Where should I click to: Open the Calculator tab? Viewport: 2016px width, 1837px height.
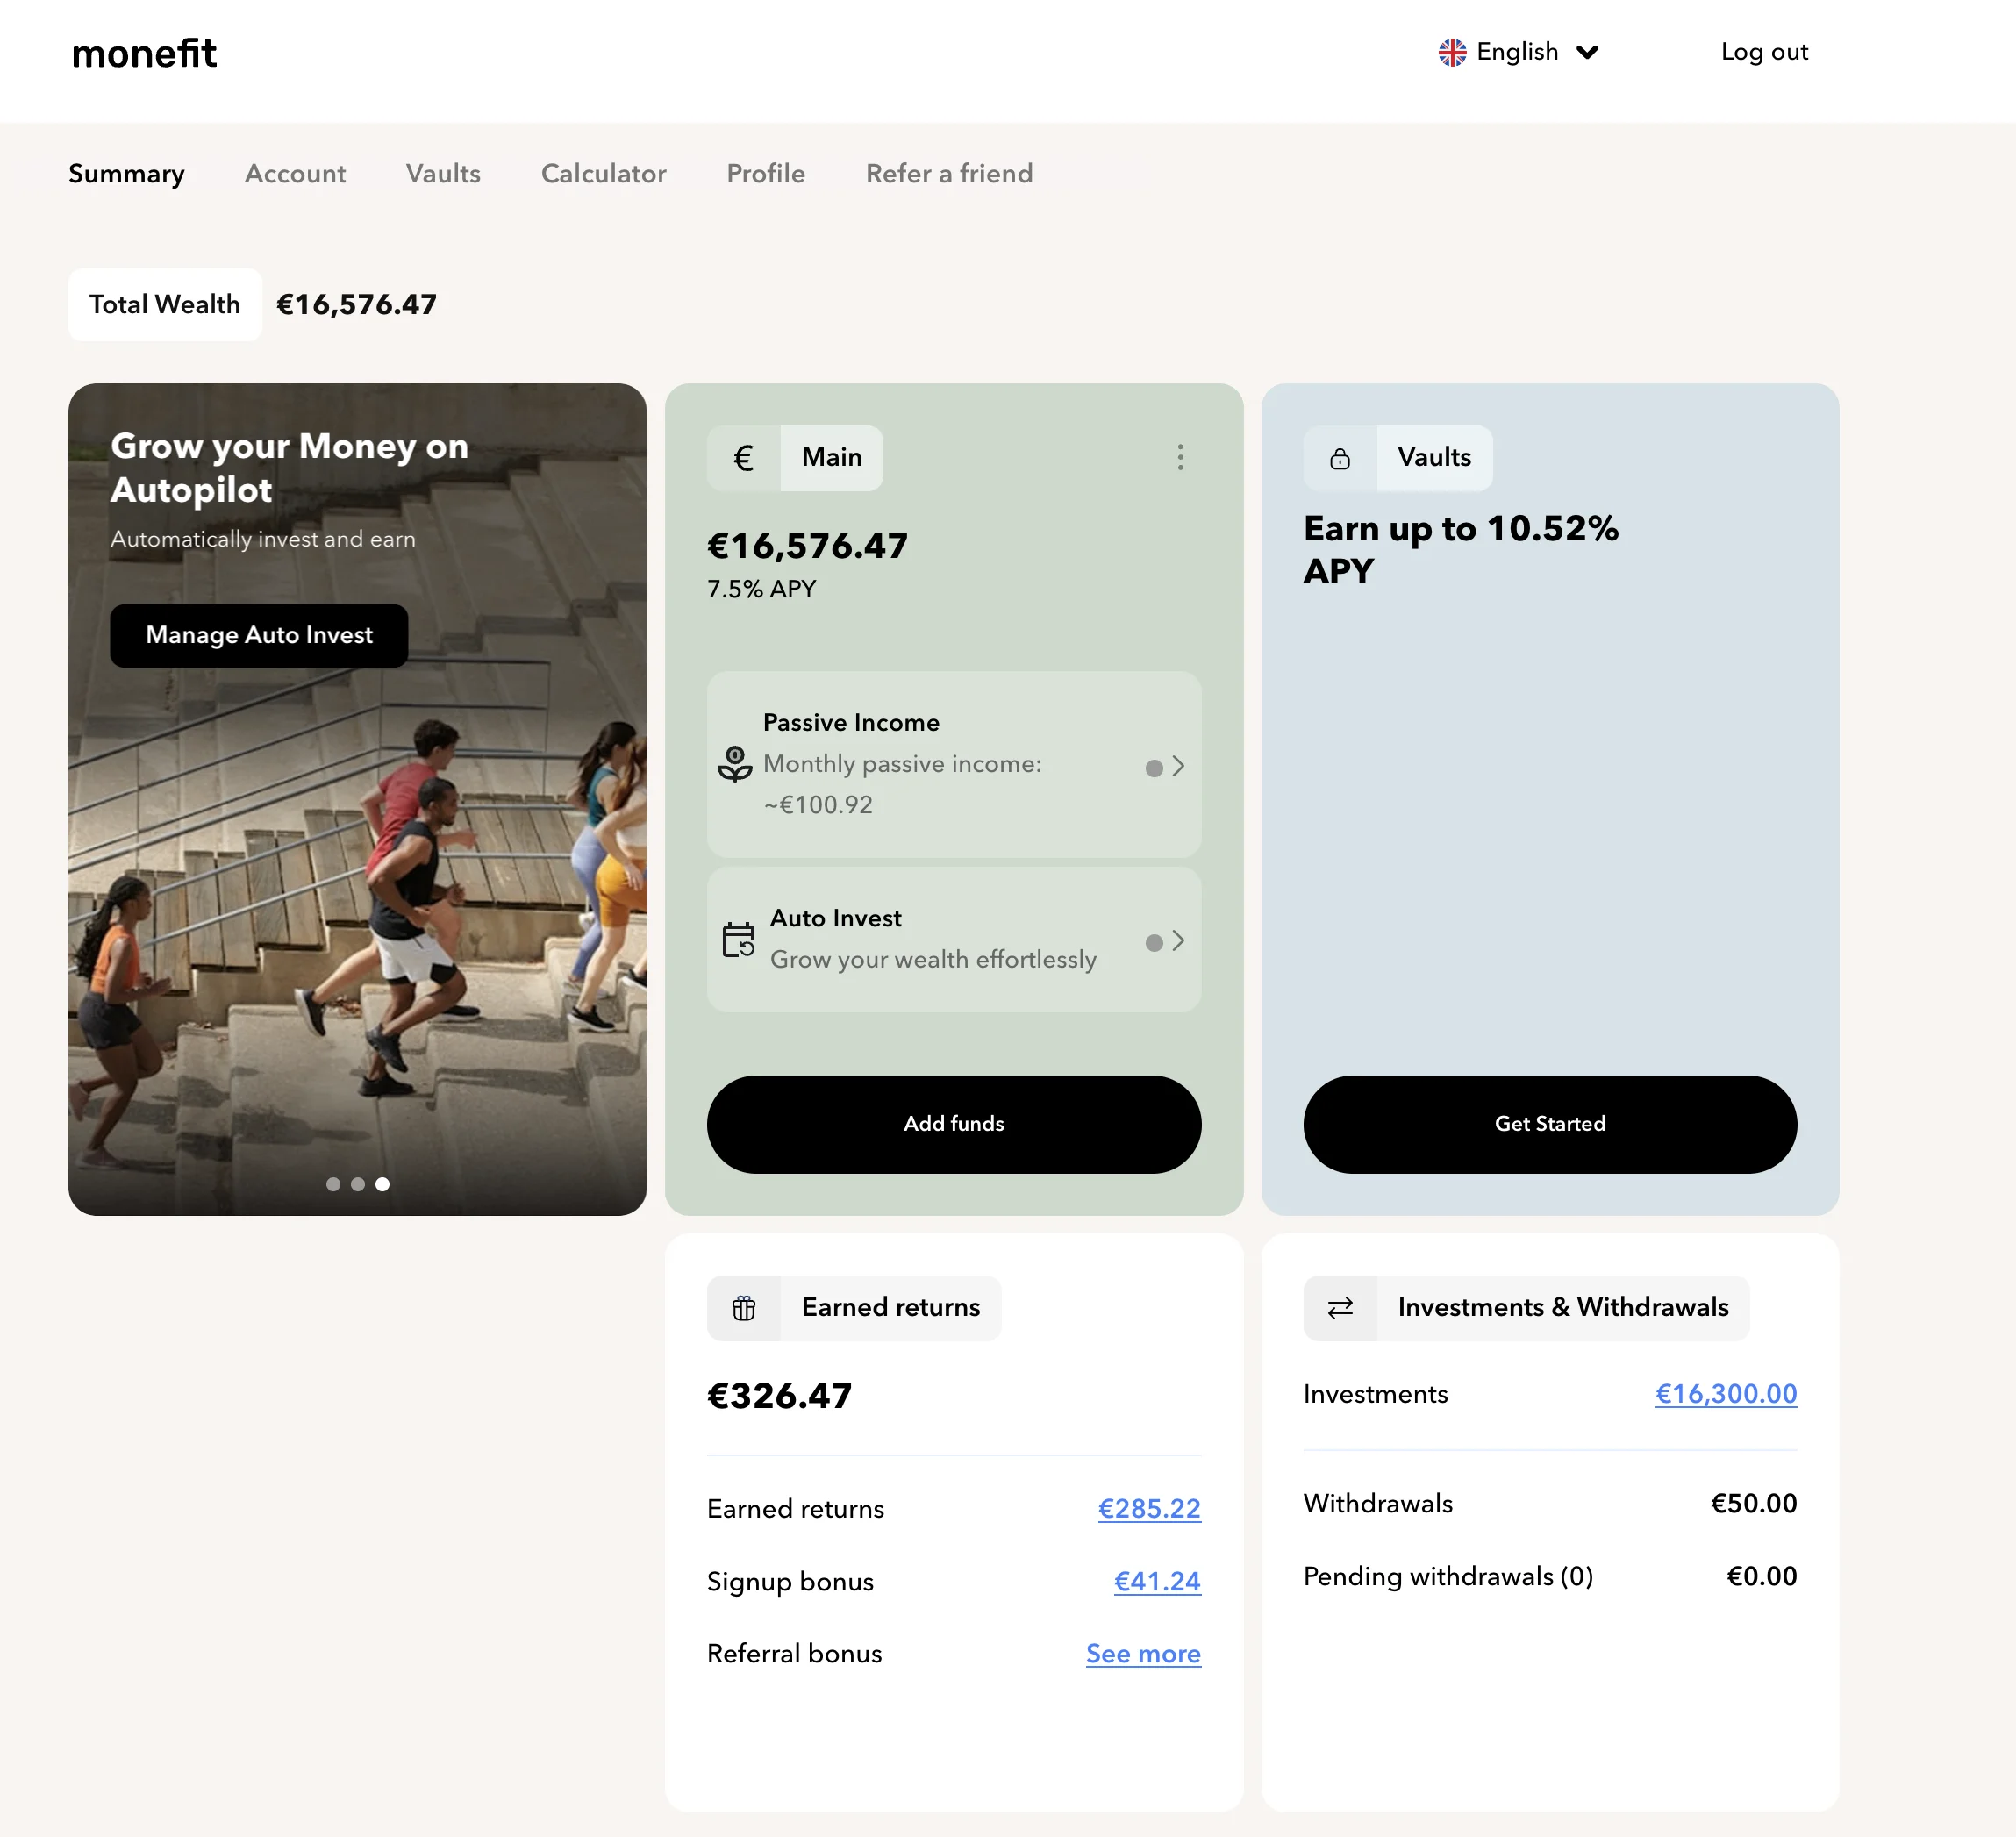click(603, 174)
